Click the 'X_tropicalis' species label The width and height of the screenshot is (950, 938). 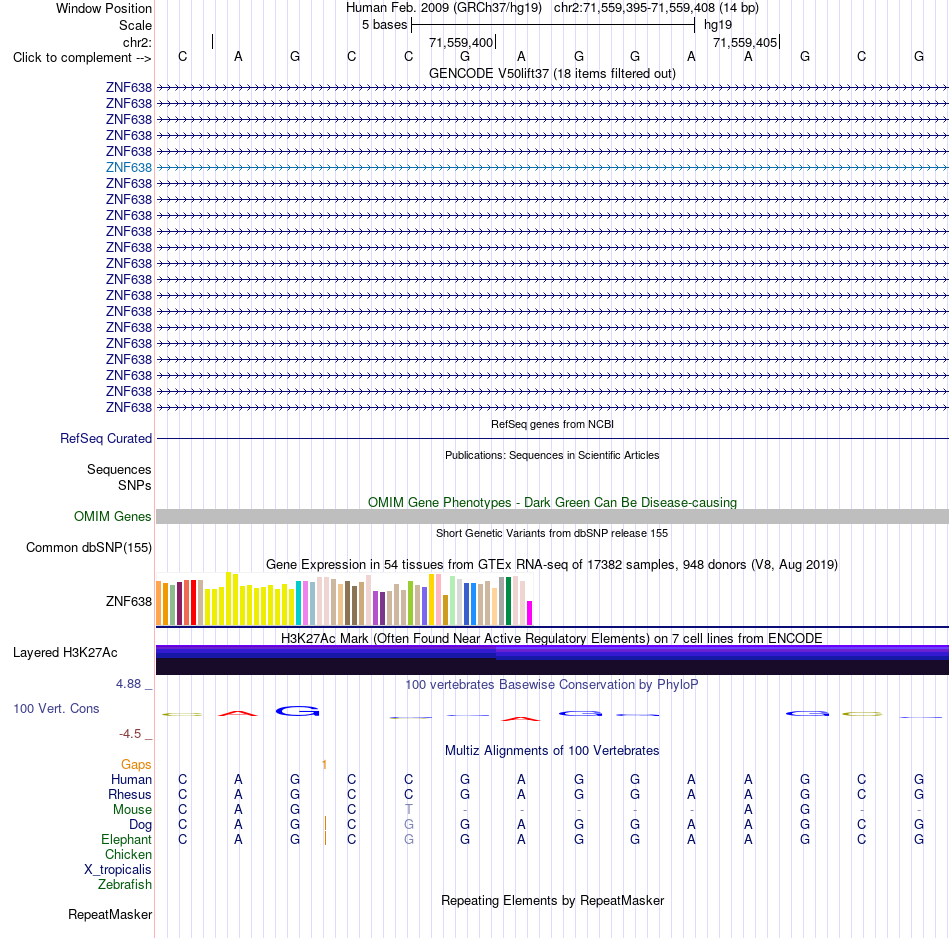pos(118,870)
